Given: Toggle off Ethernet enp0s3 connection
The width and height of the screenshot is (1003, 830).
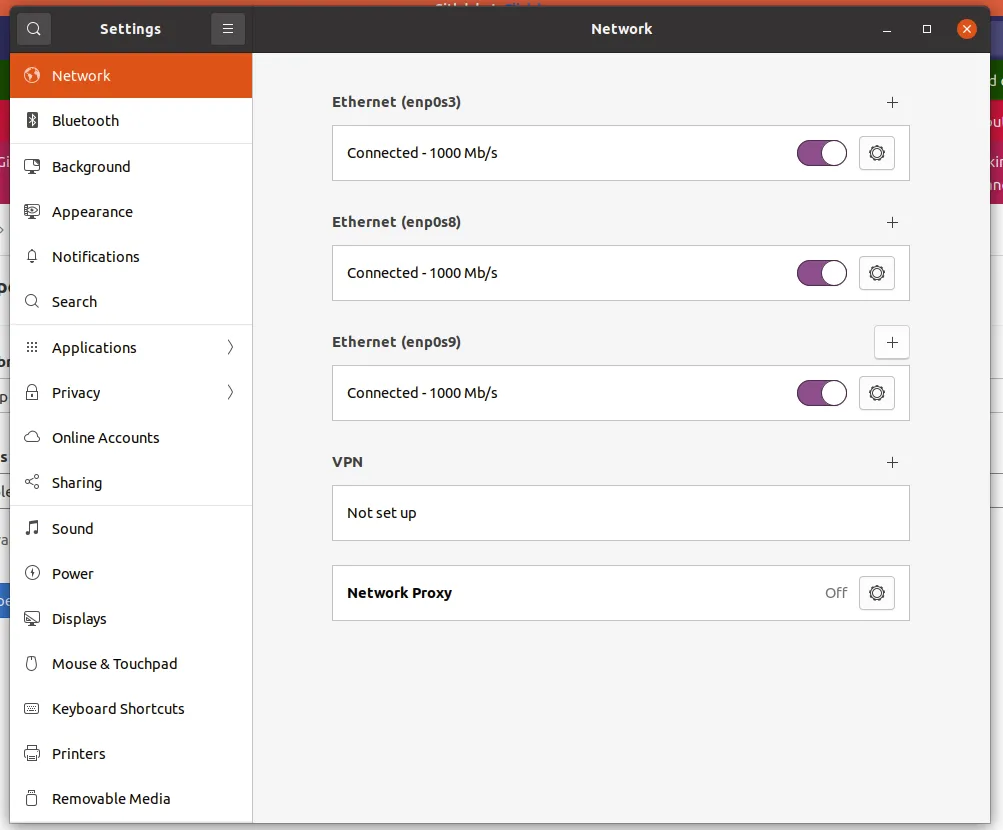Looking at the screenshot, I should click(x=822, y=153).
